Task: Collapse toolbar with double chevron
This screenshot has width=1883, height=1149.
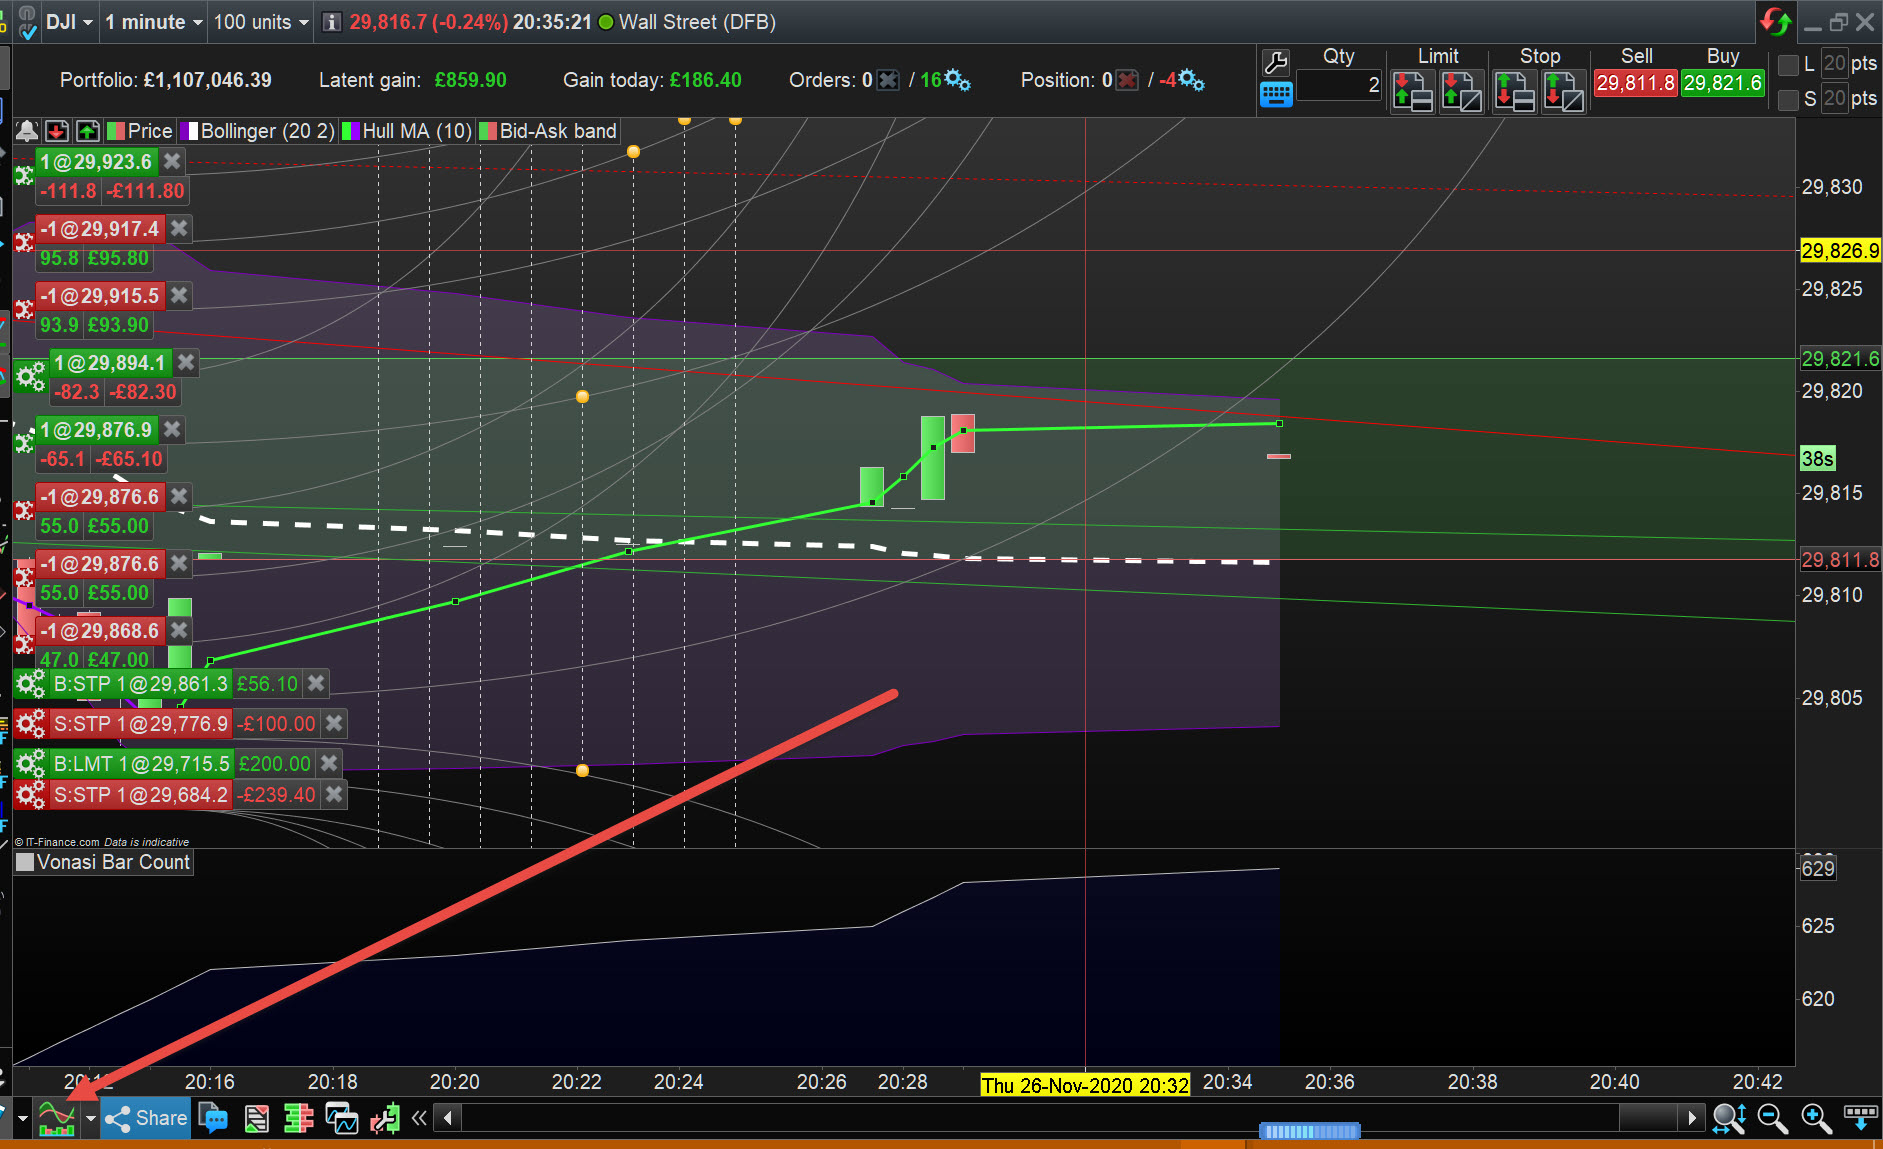Action: (419, 1117)
